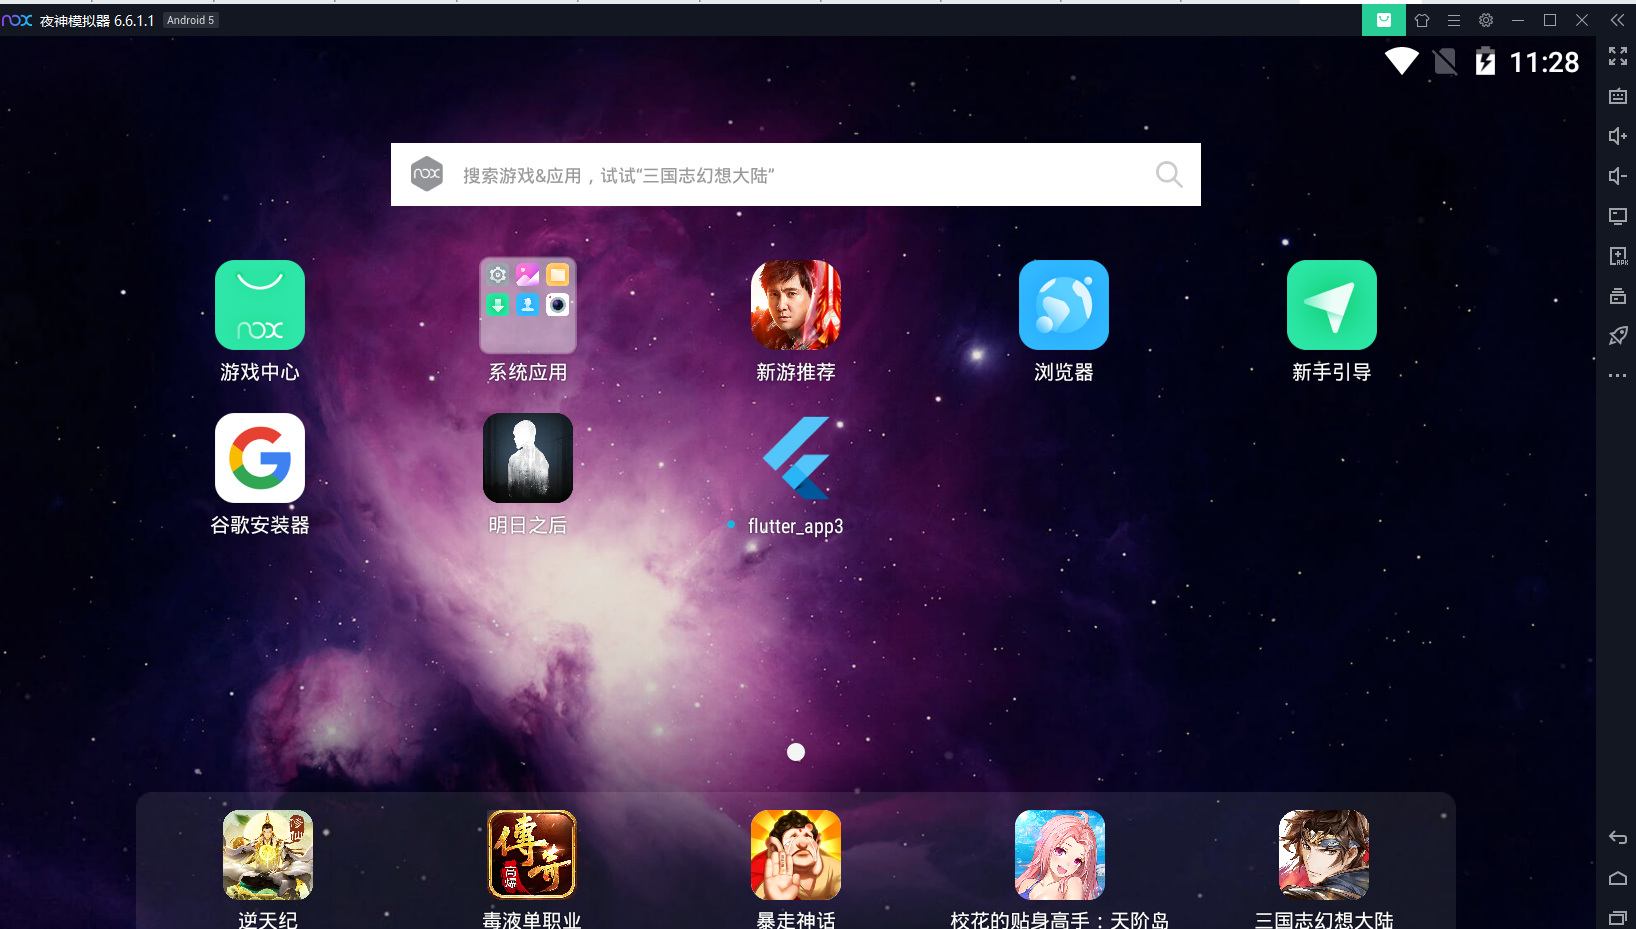Launch the 浏览器 browser app

pos(1063,305)
